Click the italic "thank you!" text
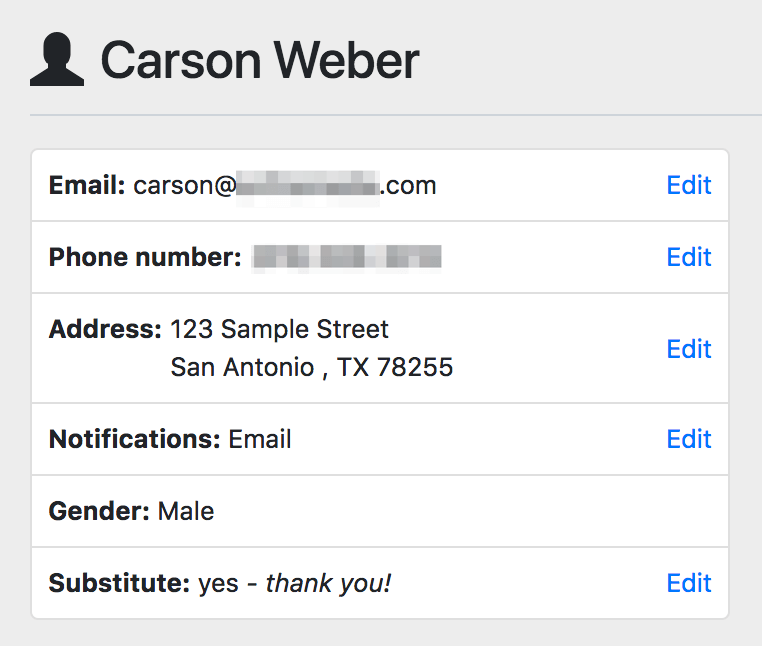Screen dimensions: 762x646 [328, 583]
